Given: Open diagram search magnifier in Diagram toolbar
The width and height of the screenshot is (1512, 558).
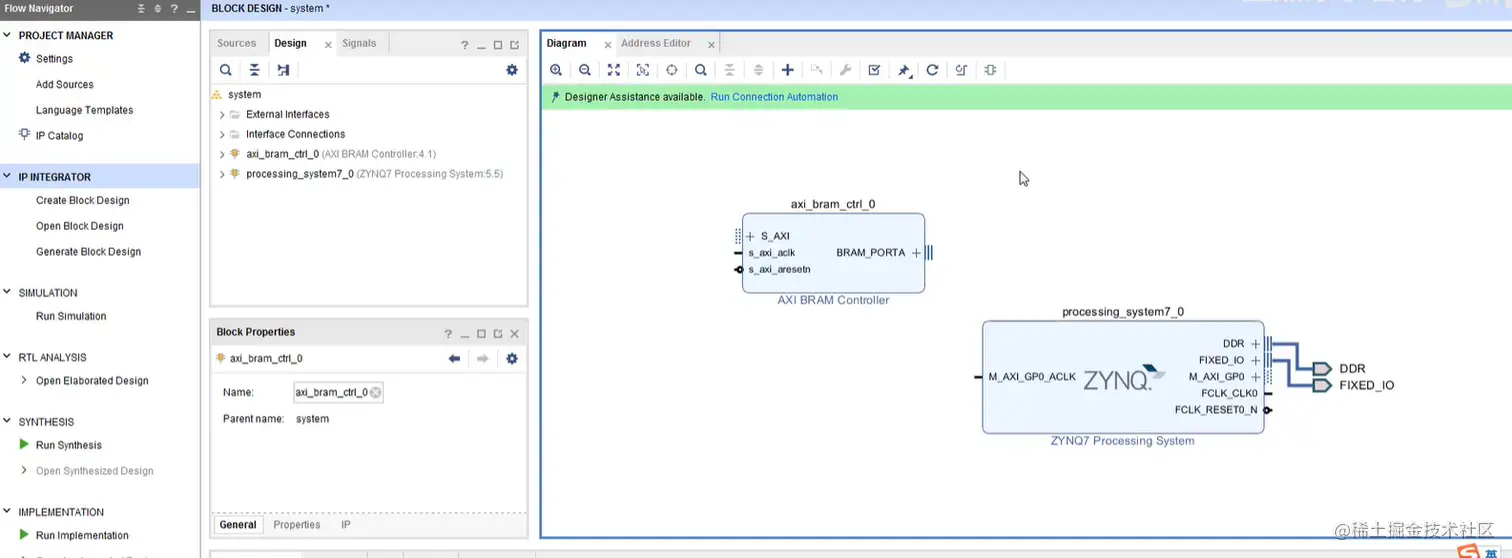Looking at the screenshot, I should pyautogui.click(x=701, y=70).
